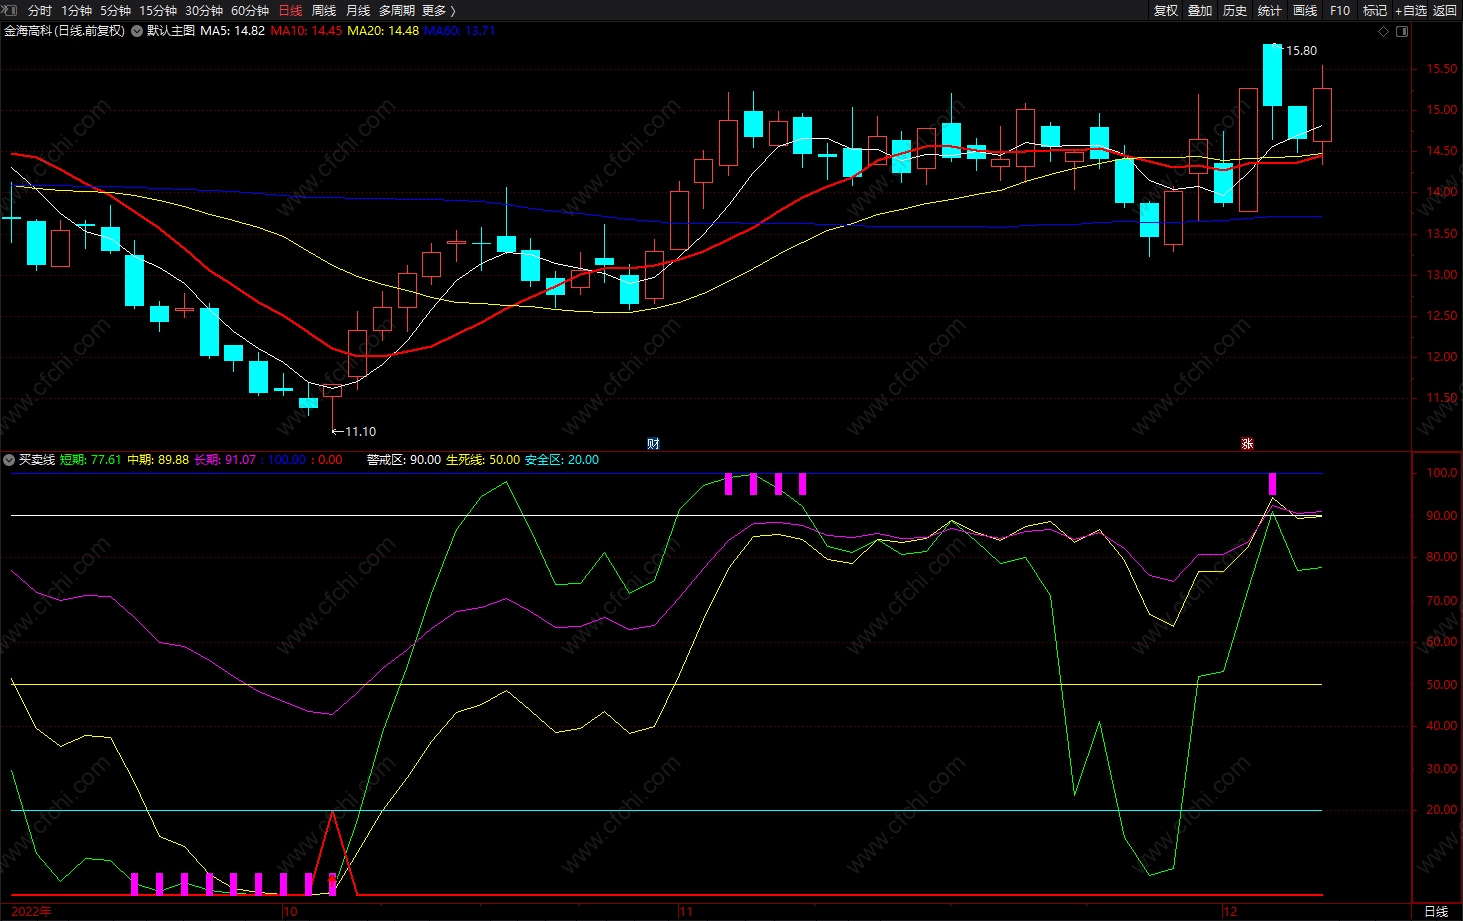
Task: Open the 多周期 multi-period view
Action: coord(397,10)
